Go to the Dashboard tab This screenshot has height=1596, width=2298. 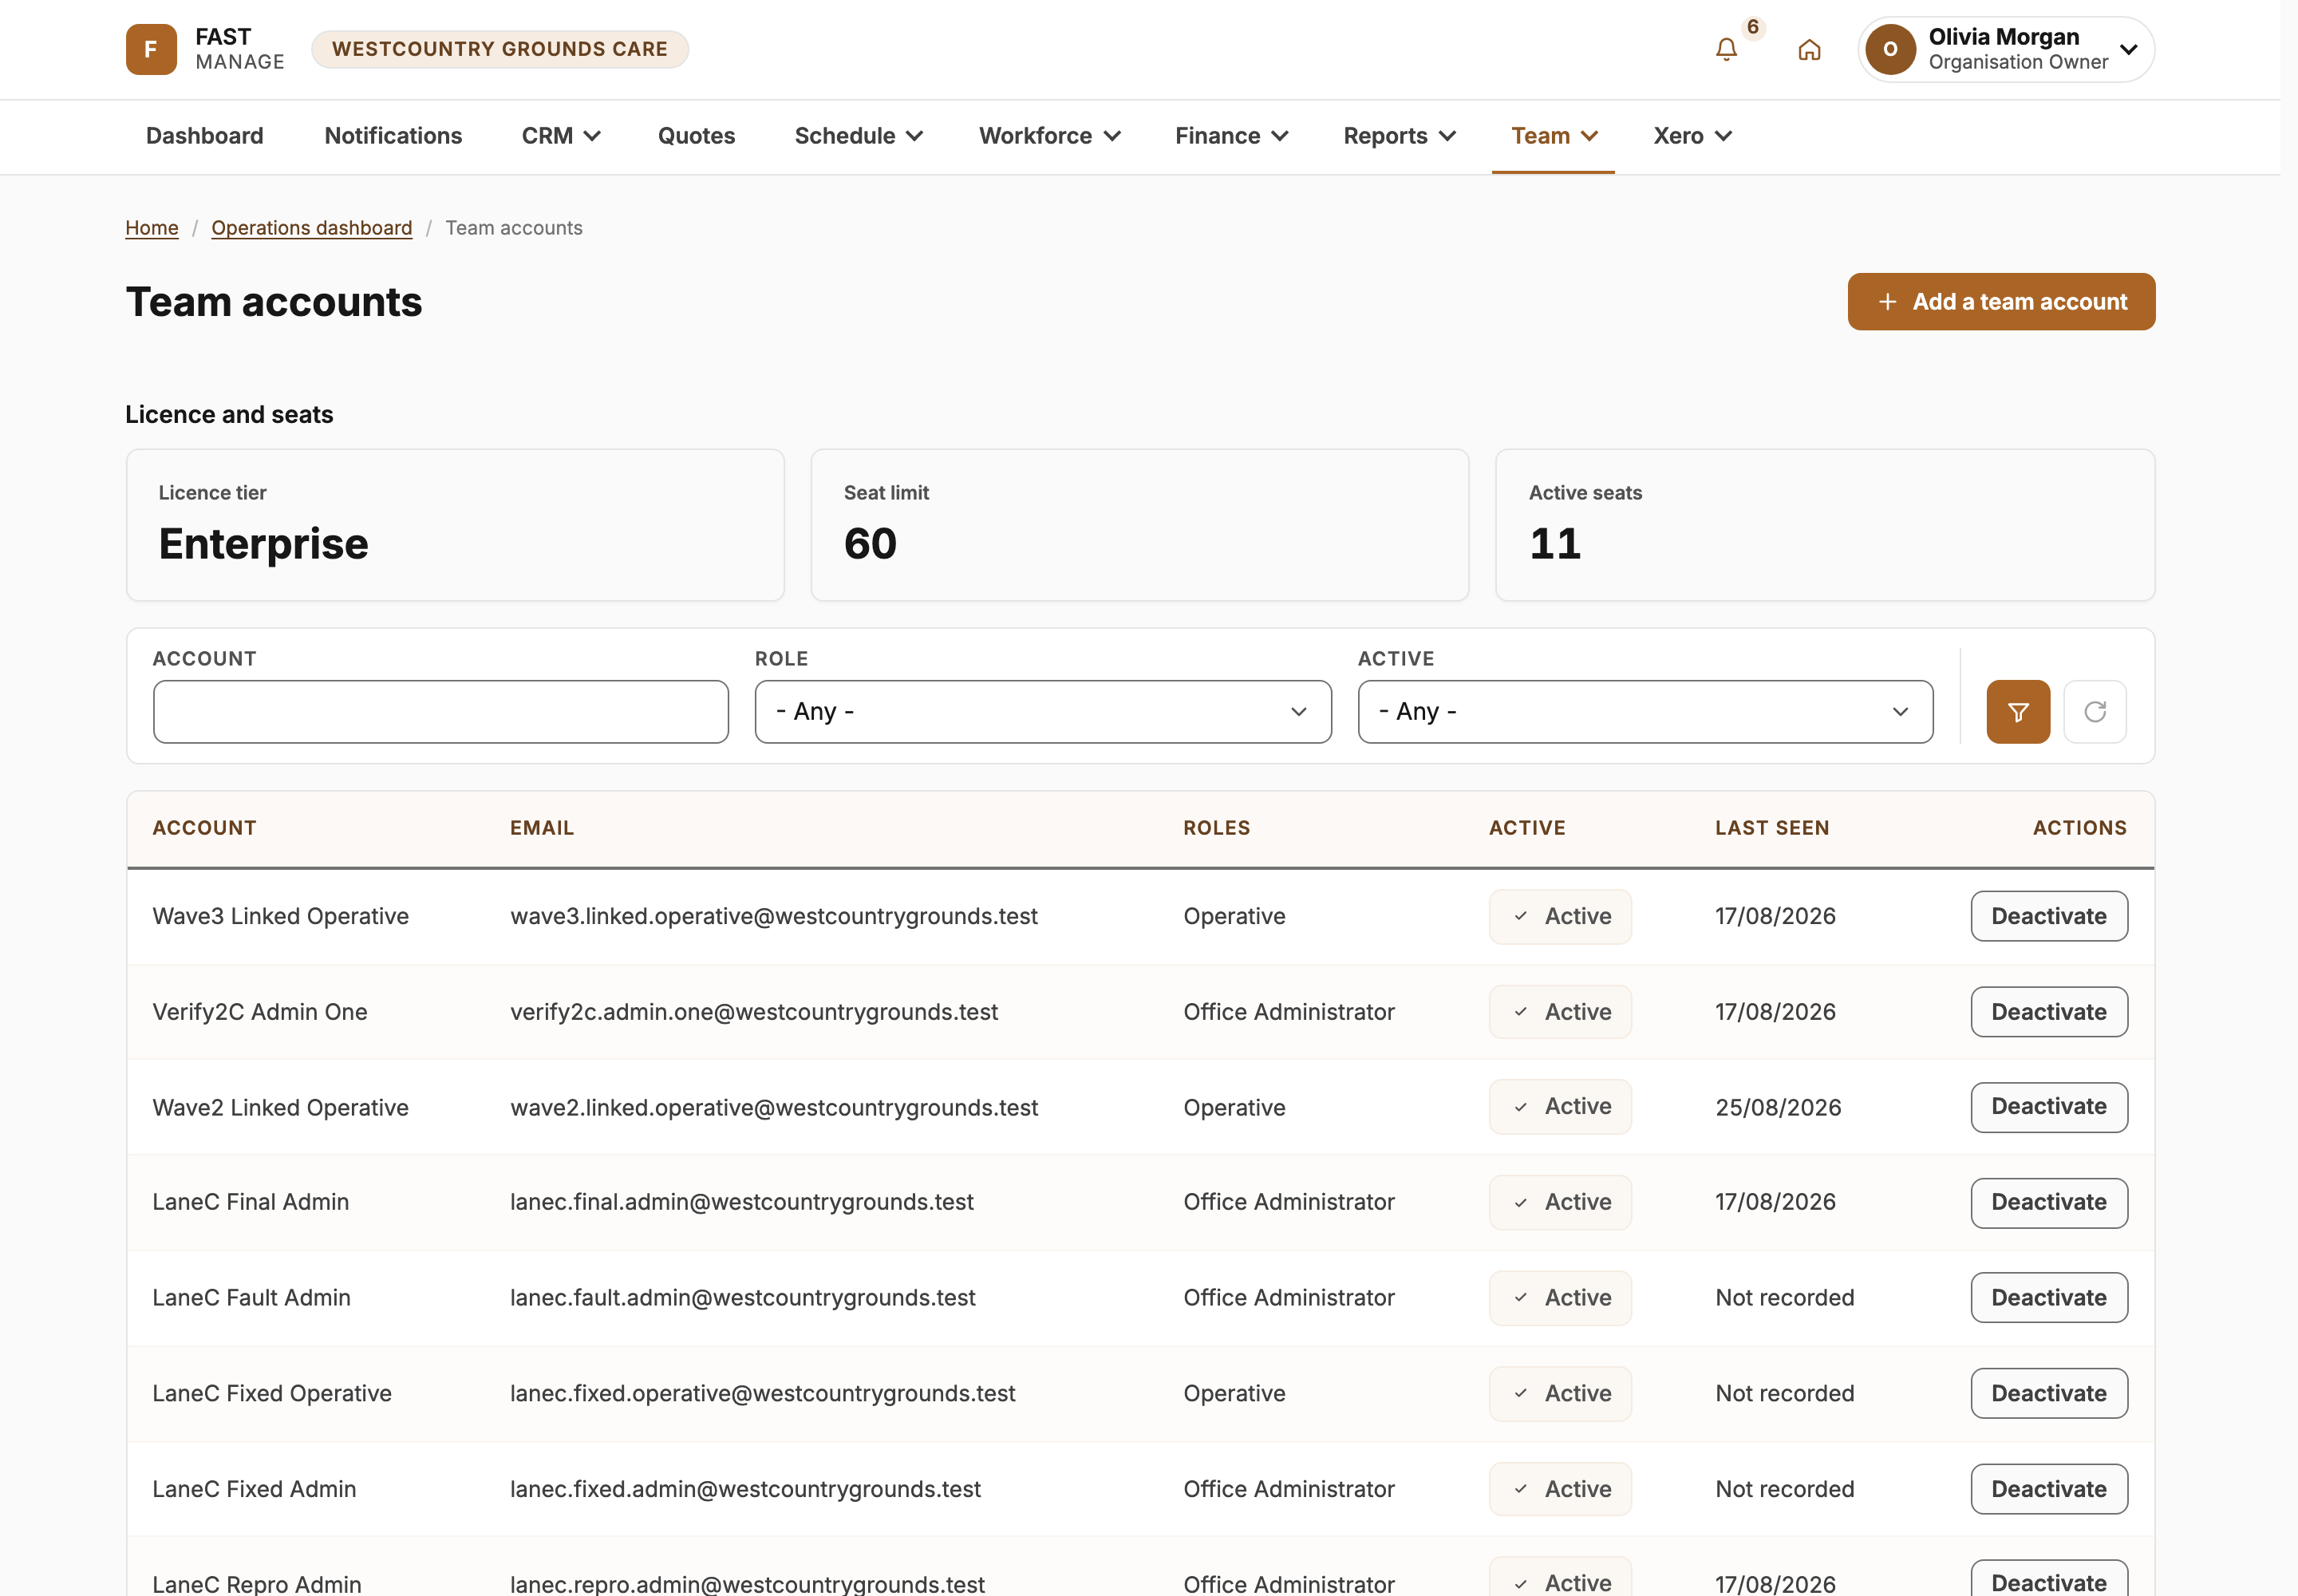(x=205, y=136)
